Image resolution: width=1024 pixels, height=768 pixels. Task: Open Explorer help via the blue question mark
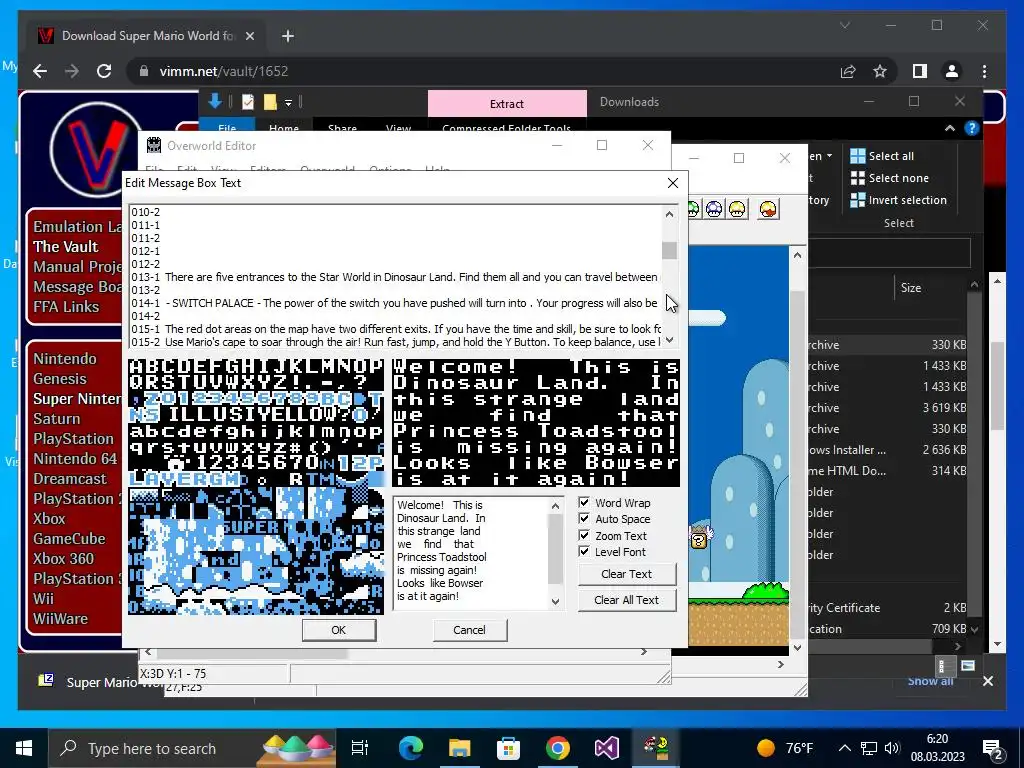[972, 129]
